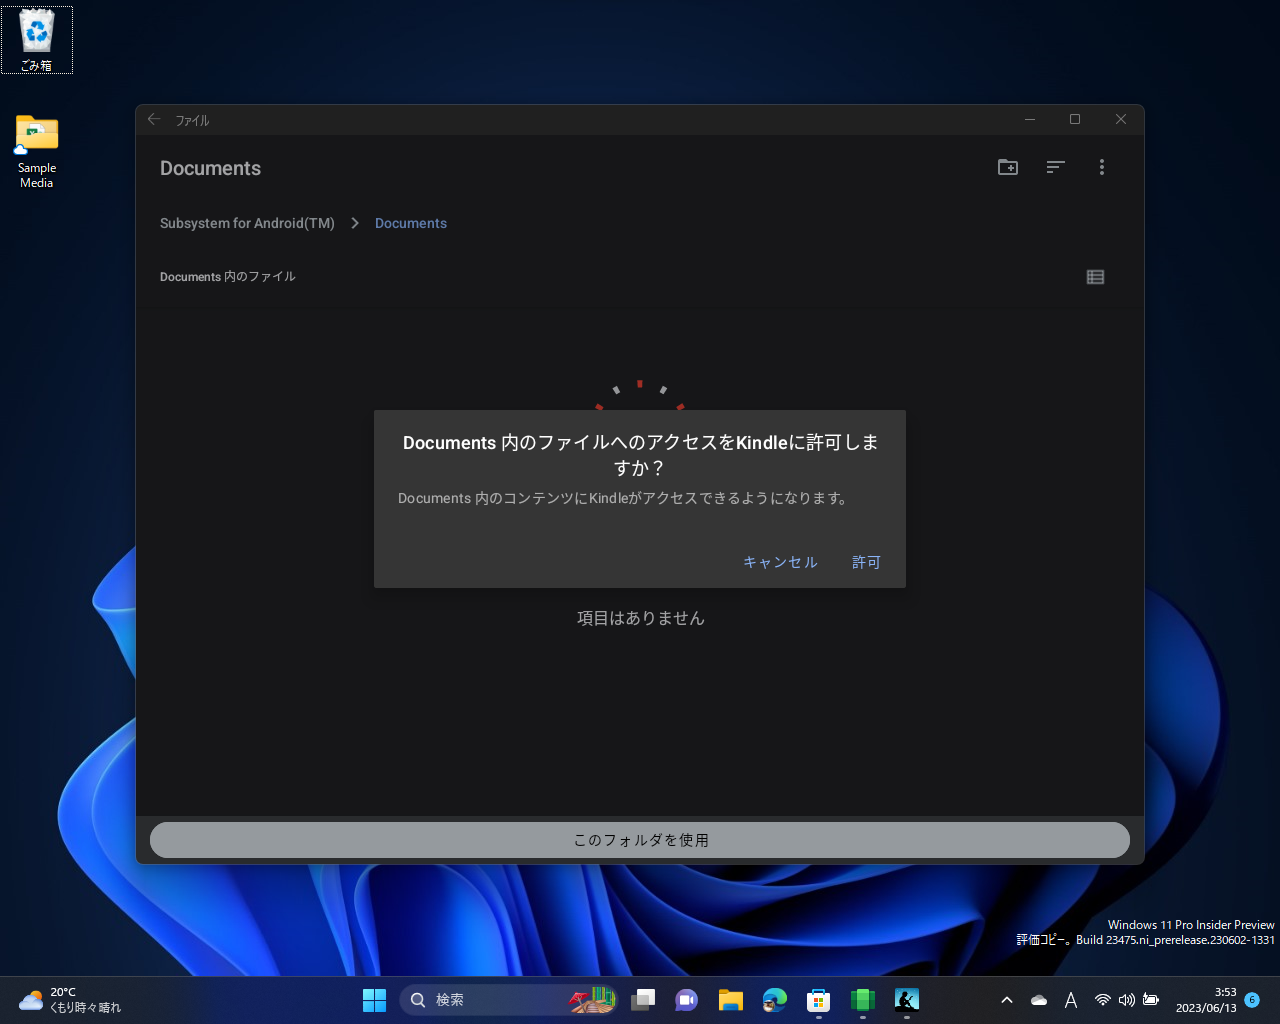The width and height of the screenshot is (1280, 1024).
Task: Launch Microsoft Store from the taskbar
Action: pos(818,999)
